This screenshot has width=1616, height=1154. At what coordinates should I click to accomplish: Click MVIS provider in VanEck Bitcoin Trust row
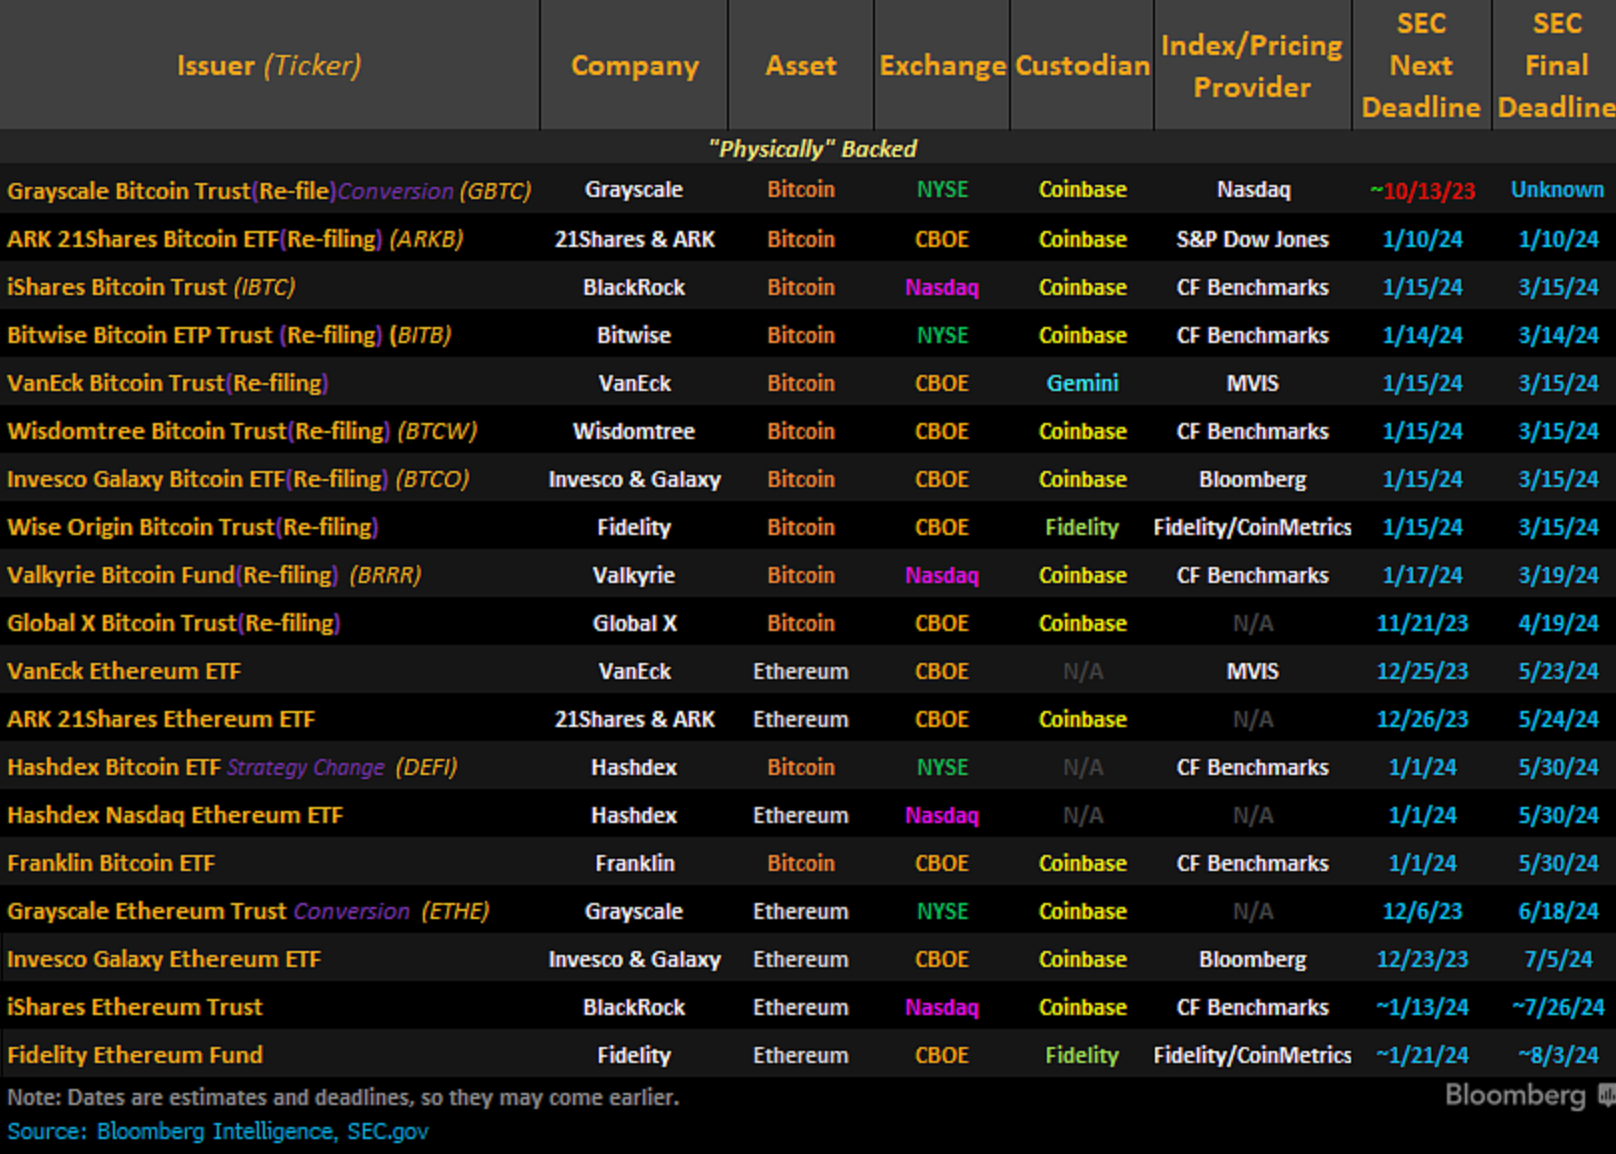tap(1252, 383)
